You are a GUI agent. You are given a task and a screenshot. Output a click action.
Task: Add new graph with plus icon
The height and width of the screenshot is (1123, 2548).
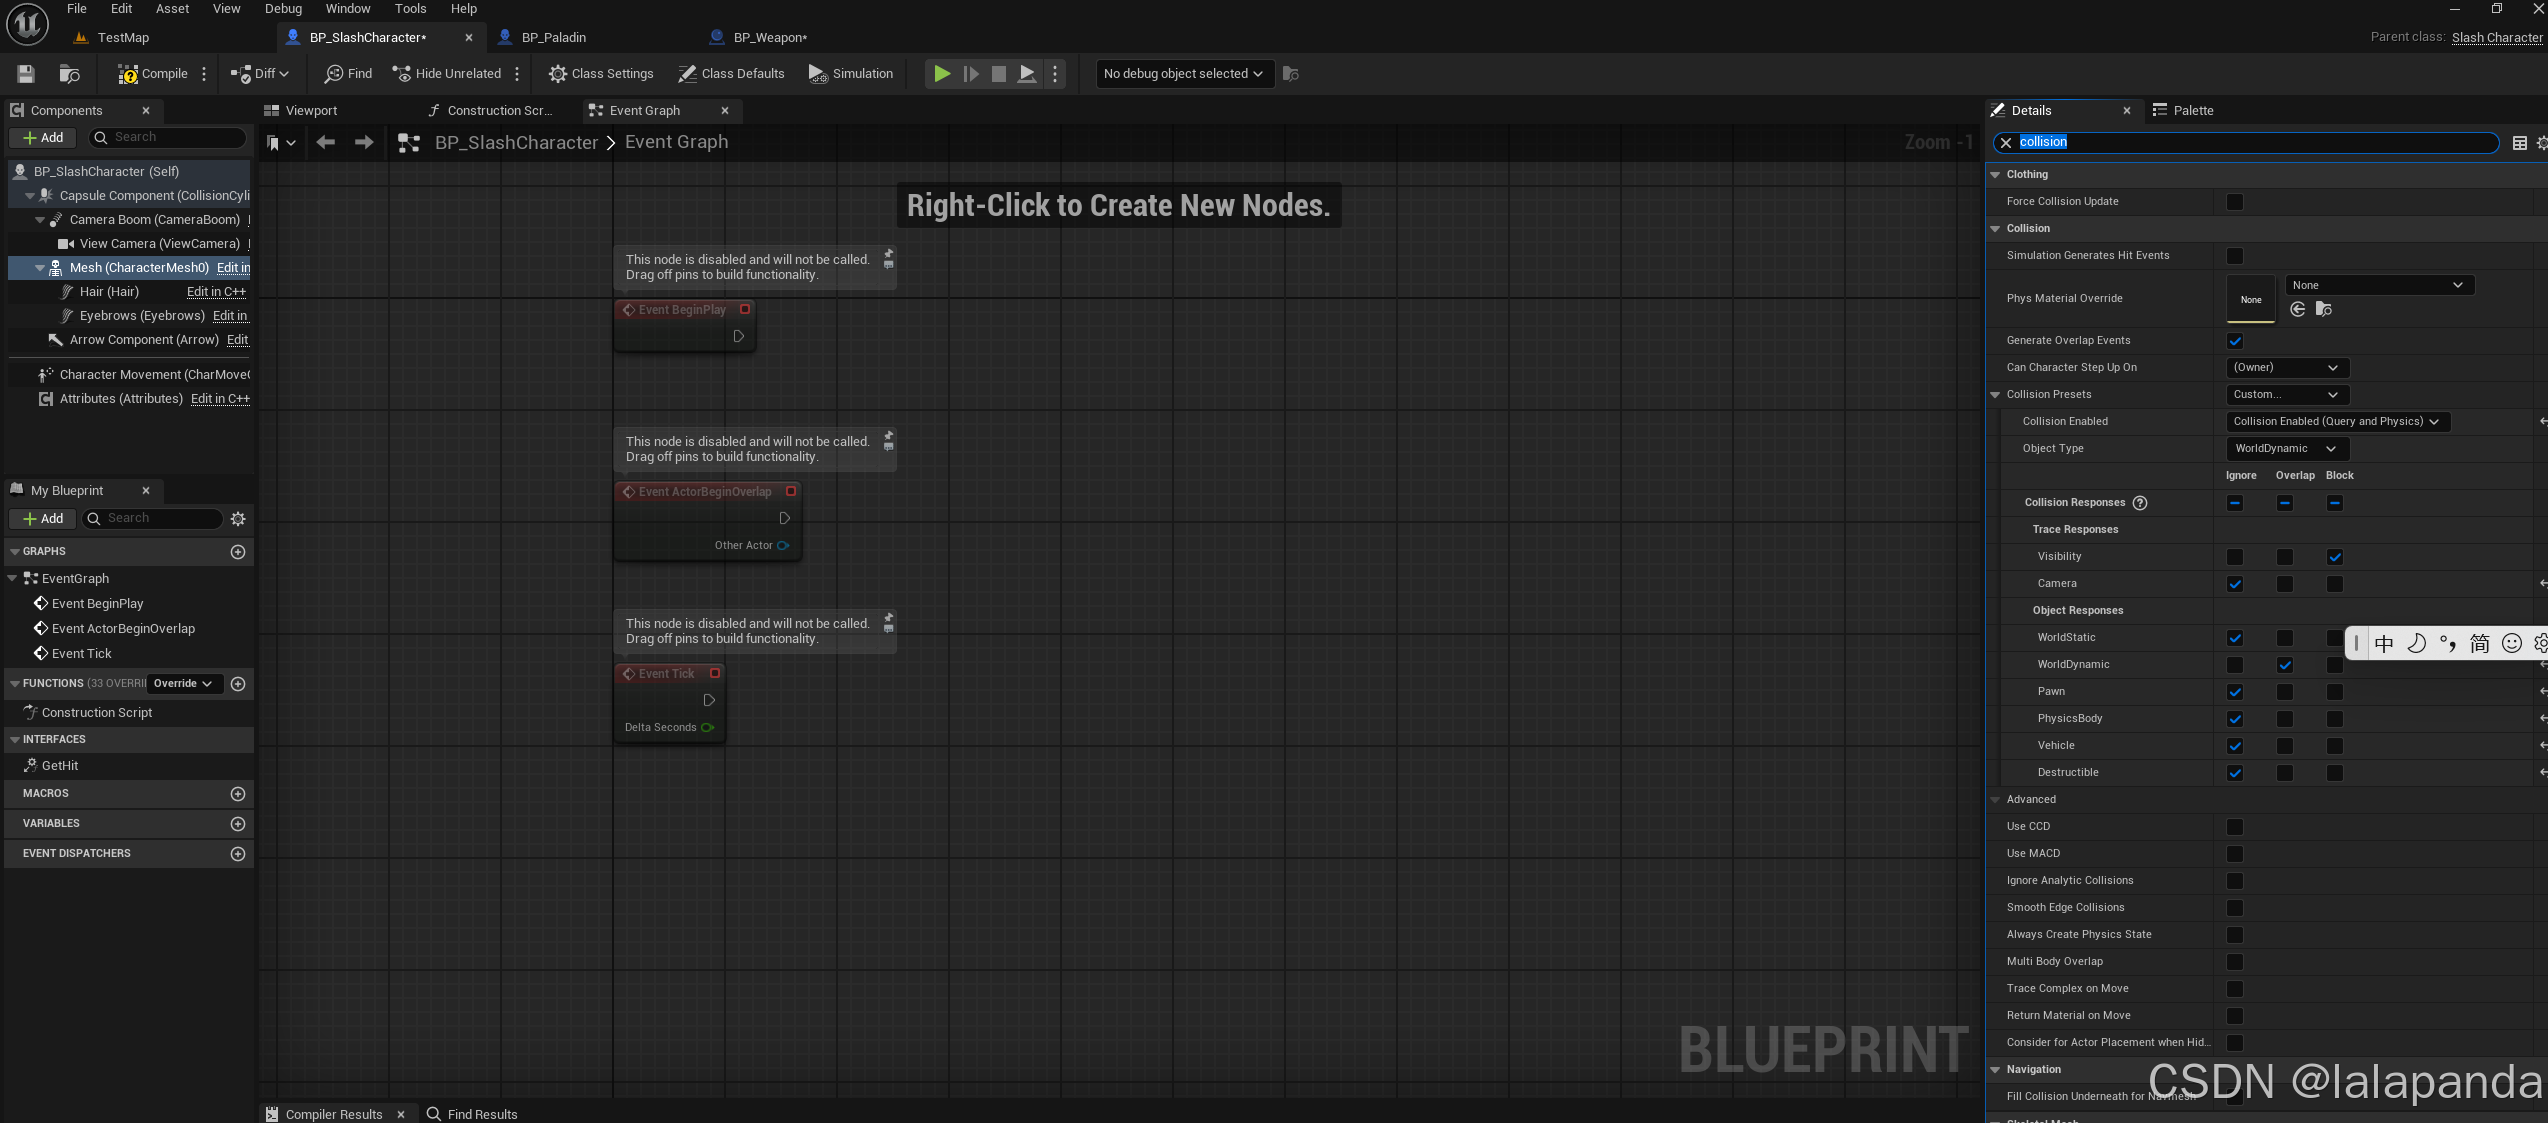coord(238,552)
